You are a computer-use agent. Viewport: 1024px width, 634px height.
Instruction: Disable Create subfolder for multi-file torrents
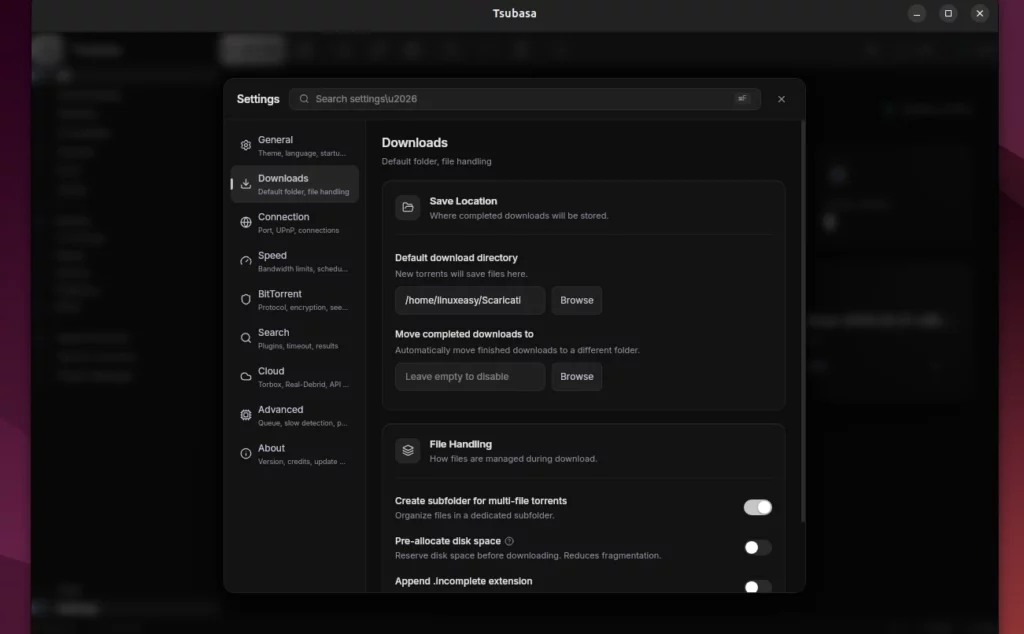click(x=757, y=507)
